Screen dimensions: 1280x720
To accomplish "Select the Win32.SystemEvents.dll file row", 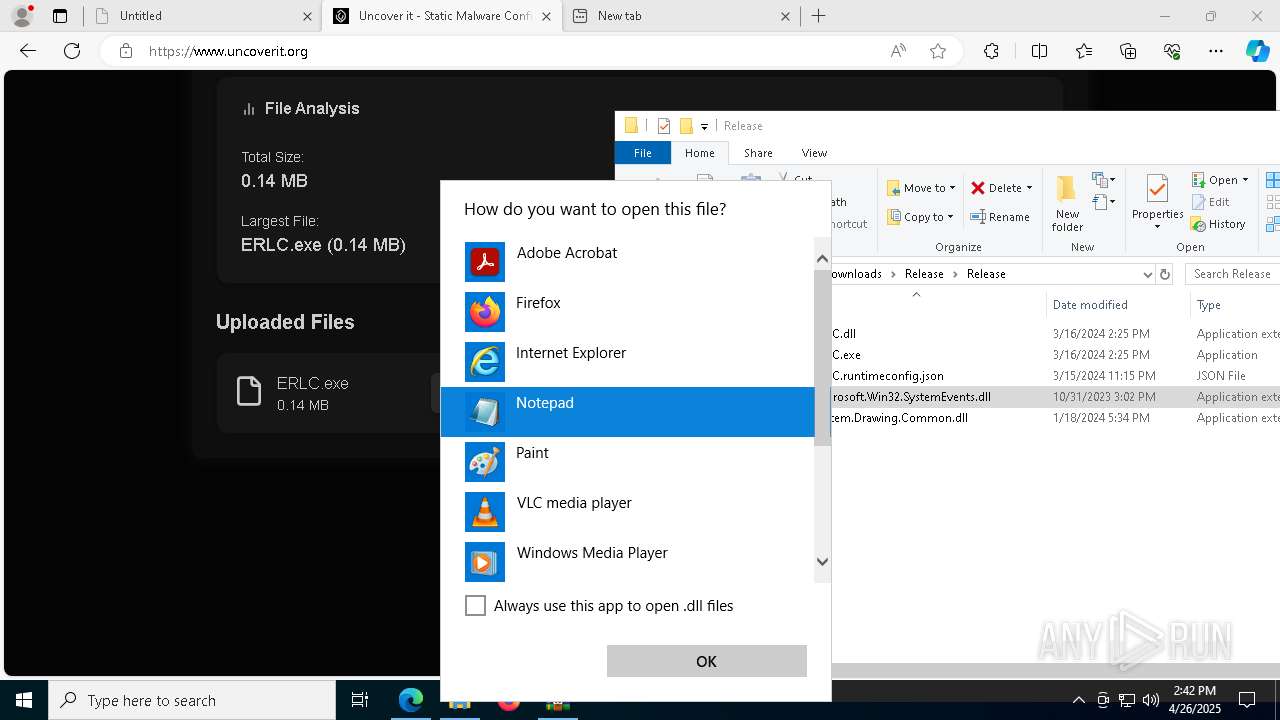I will [1055, 397].
